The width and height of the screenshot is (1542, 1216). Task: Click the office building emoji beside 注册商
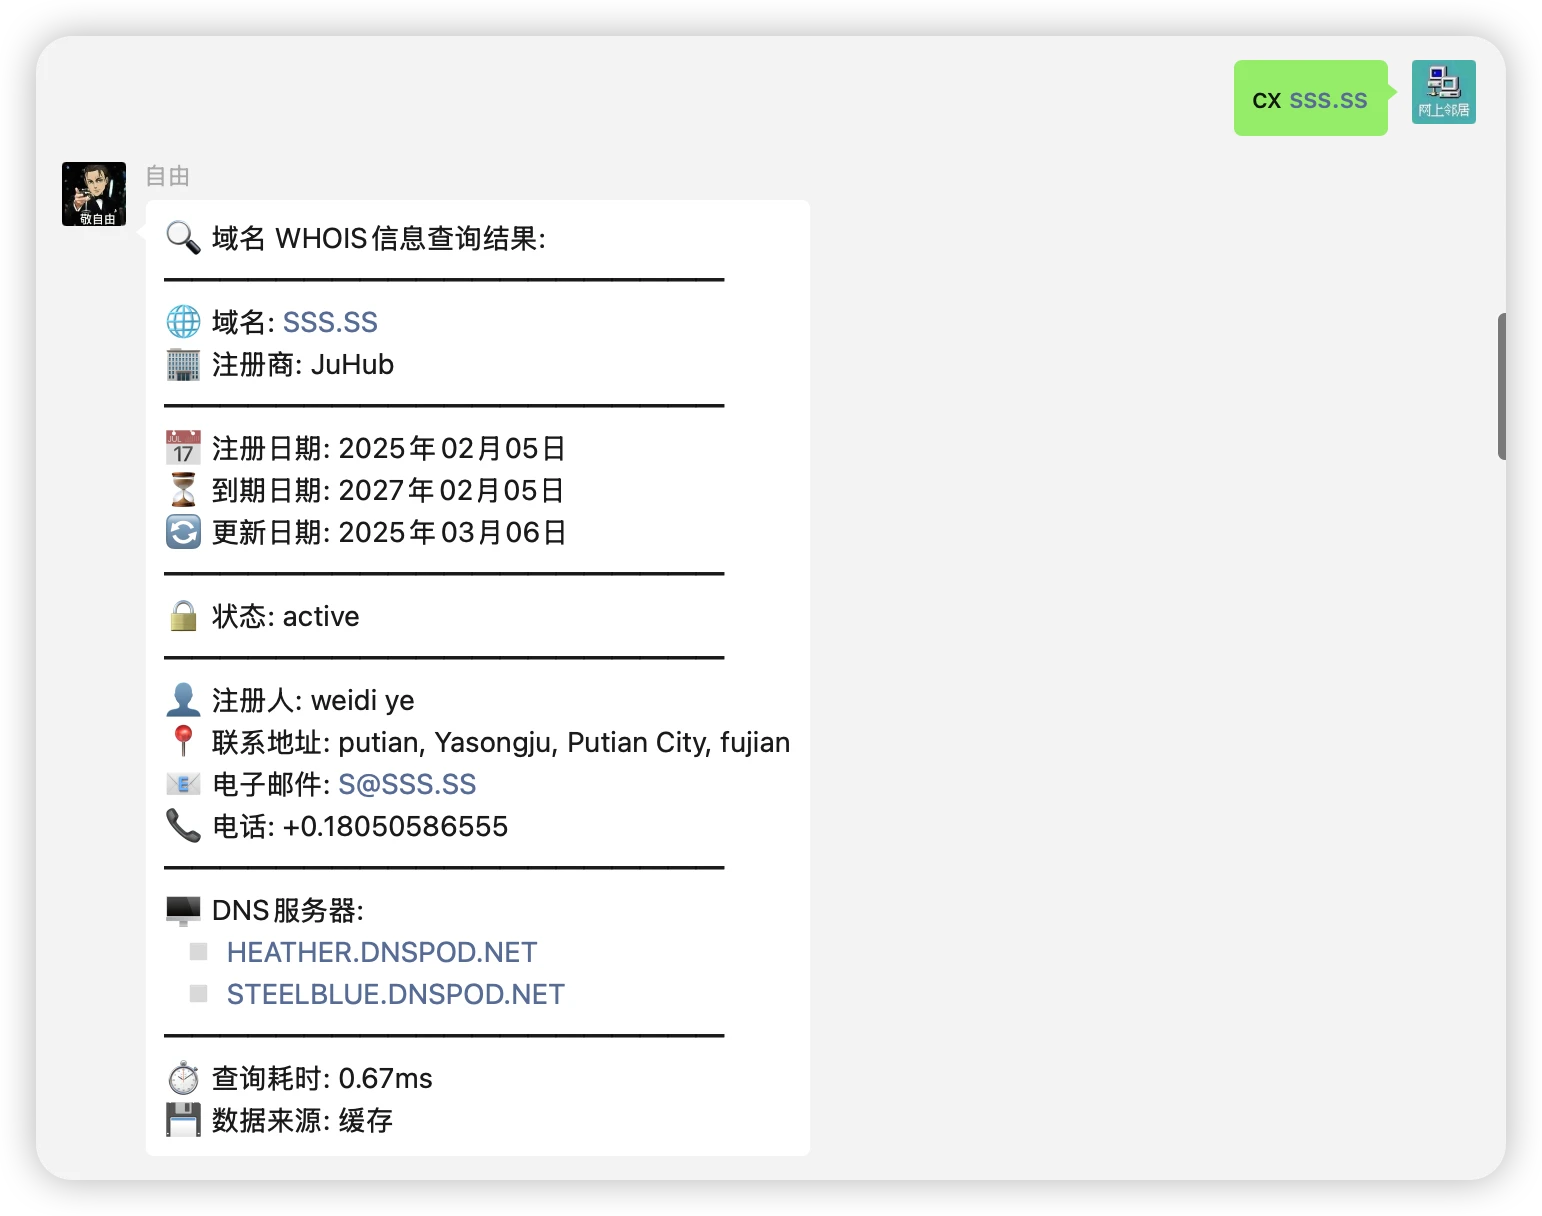(183, 365)
